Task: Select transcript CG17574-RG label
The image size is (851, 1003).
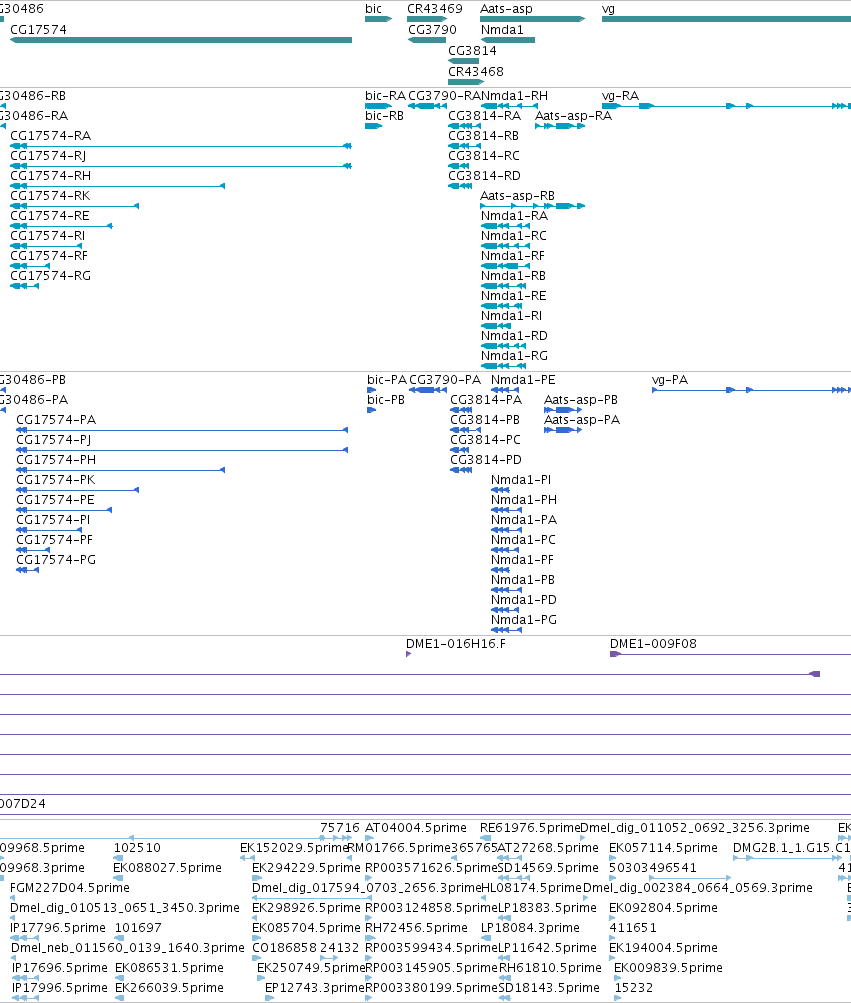Action: click(51, 276)
